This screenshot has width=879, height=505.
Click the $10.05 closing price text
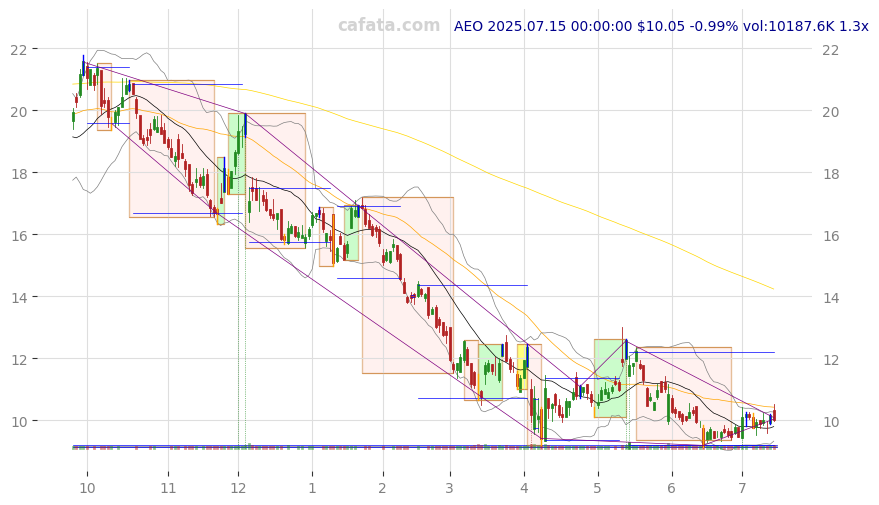[x=661, y=26]
